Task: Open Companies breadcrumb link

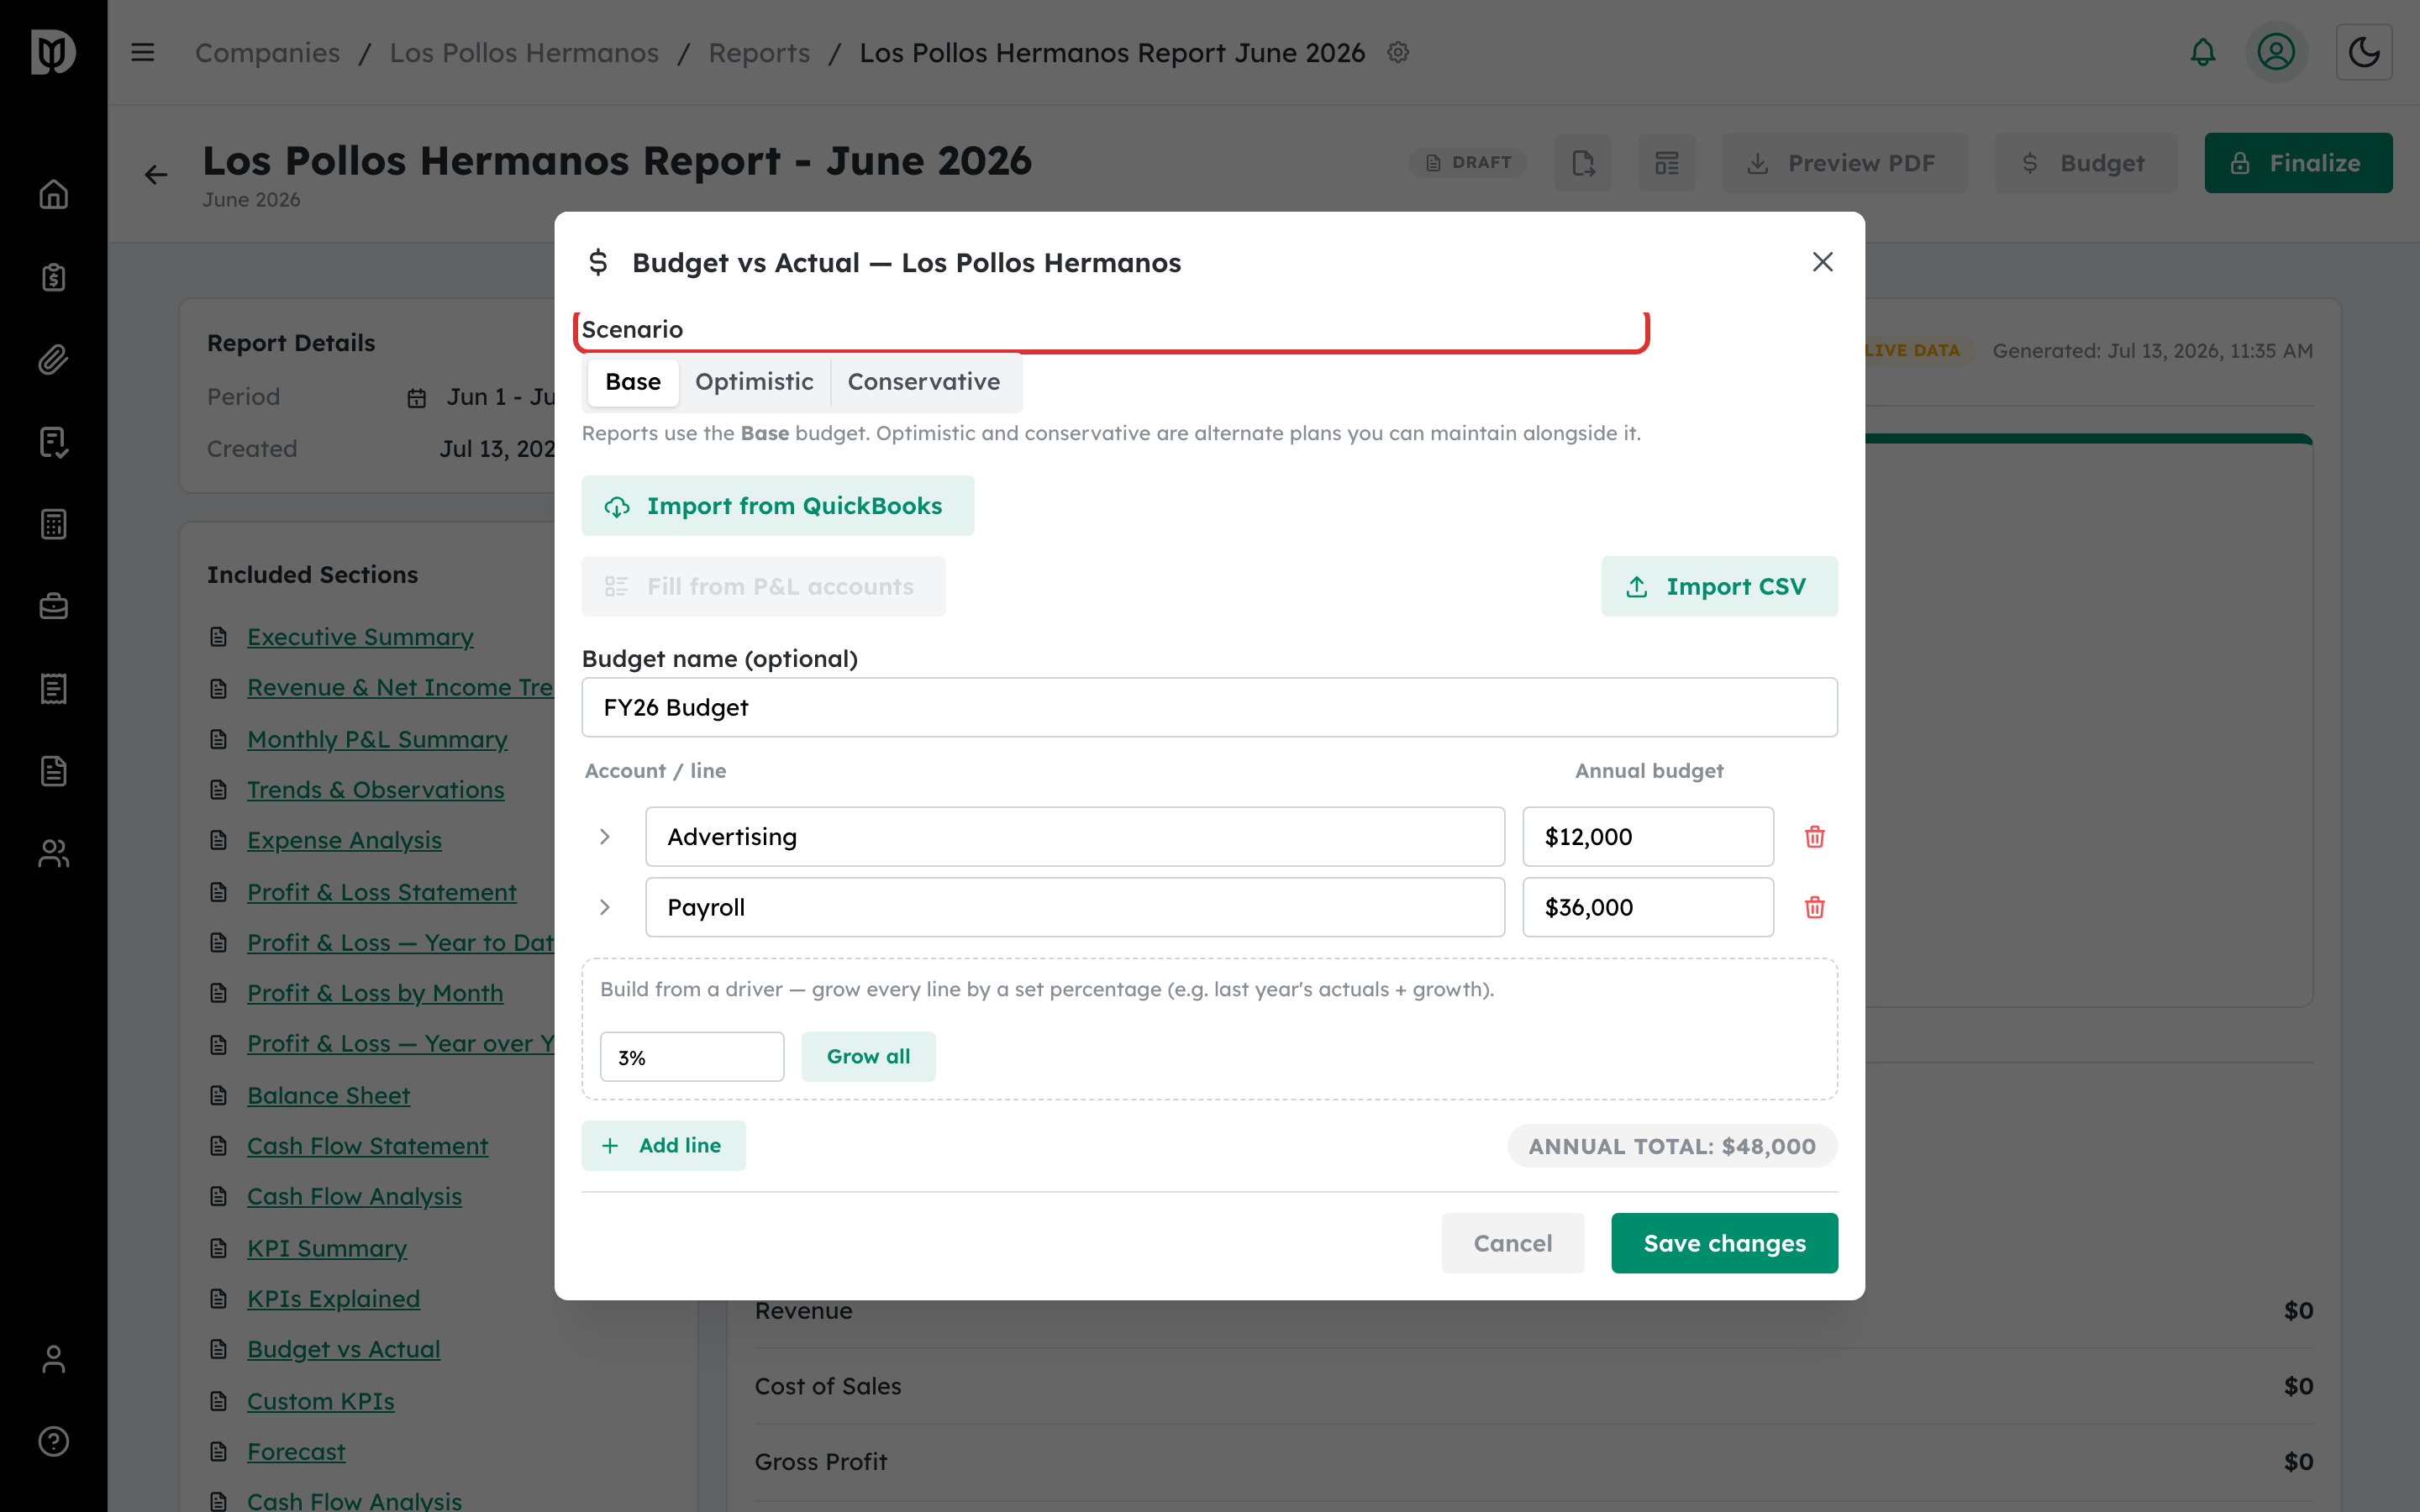Action: click(x=267, y=52)
